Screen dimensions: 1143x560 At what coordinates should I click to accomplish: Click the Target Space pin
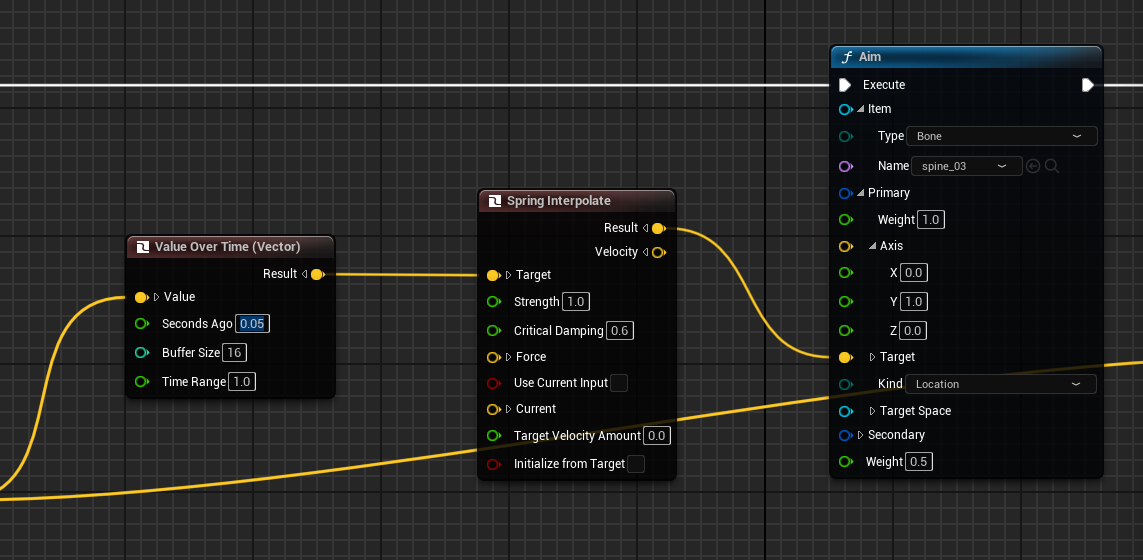click(846, 411)
